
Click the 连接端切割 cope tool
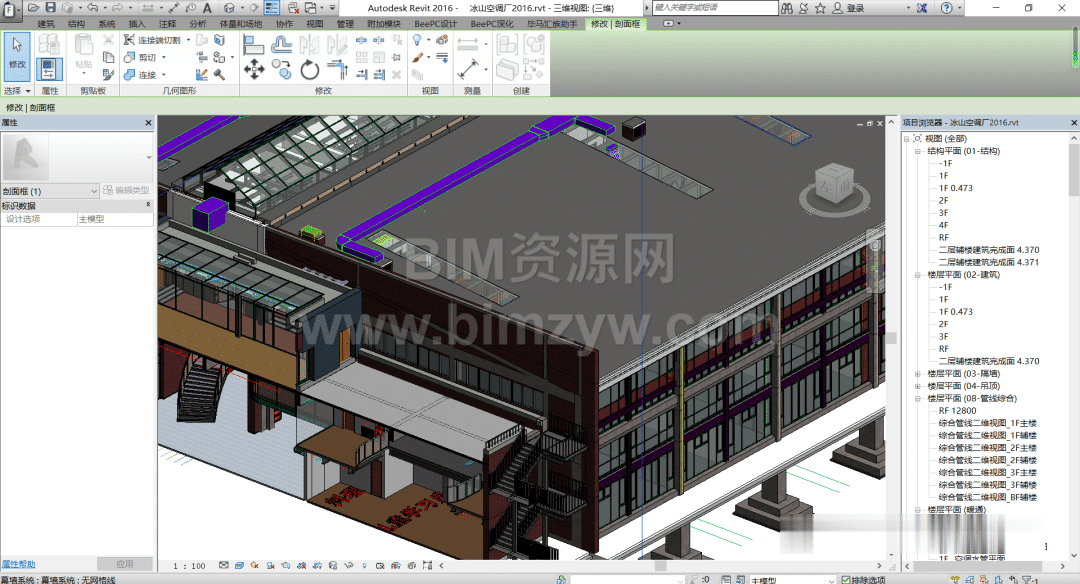tap(152, 40)
